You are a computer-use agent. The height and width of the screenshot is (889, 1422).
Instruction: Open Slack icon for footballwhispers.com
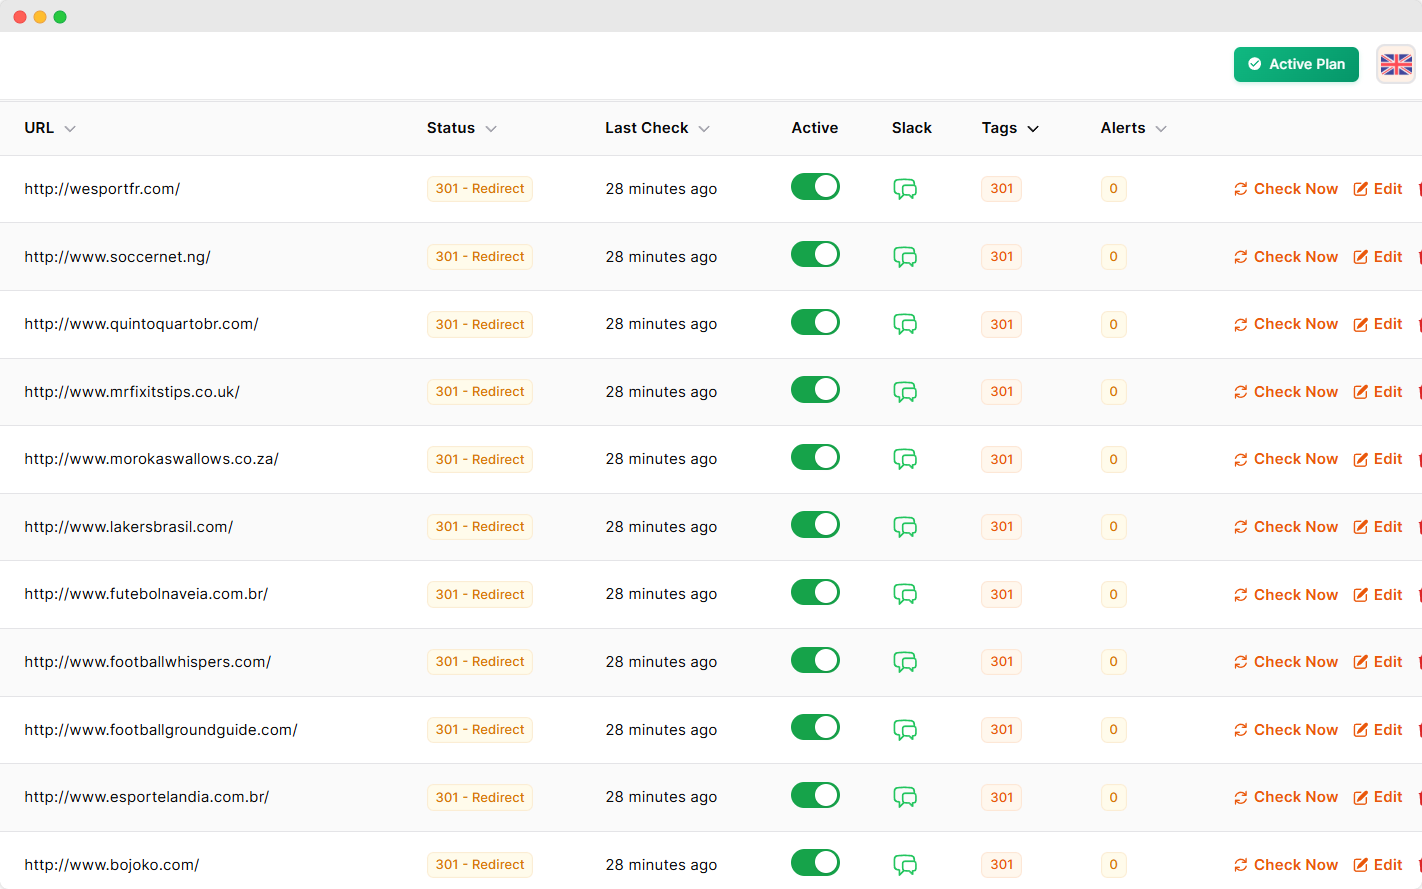(x=905, y=662)
